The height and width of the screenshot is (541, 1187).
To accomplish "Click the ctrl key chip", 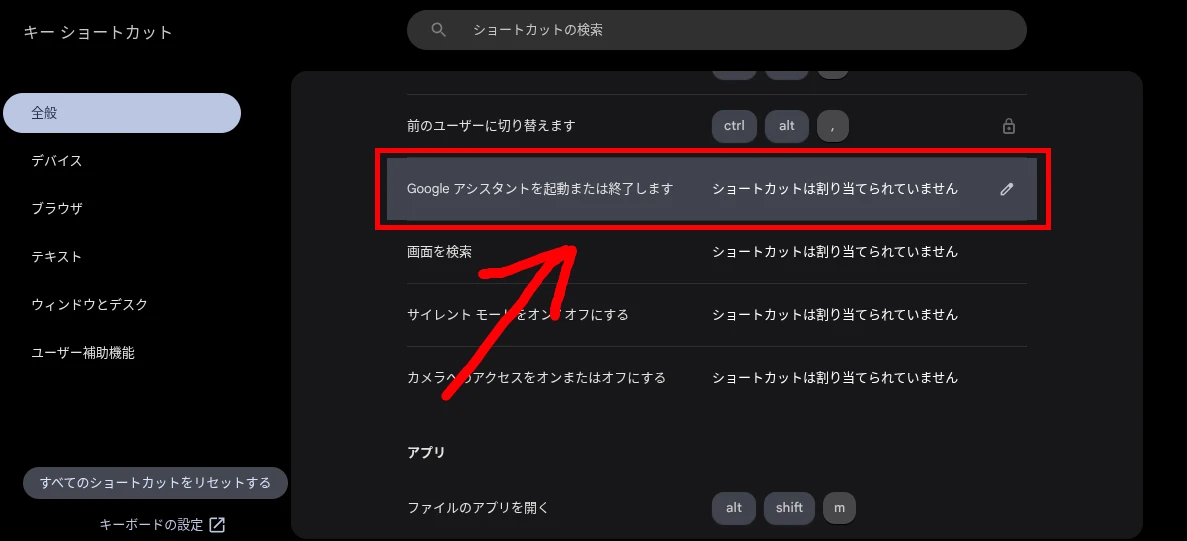I will pos(734,126).
